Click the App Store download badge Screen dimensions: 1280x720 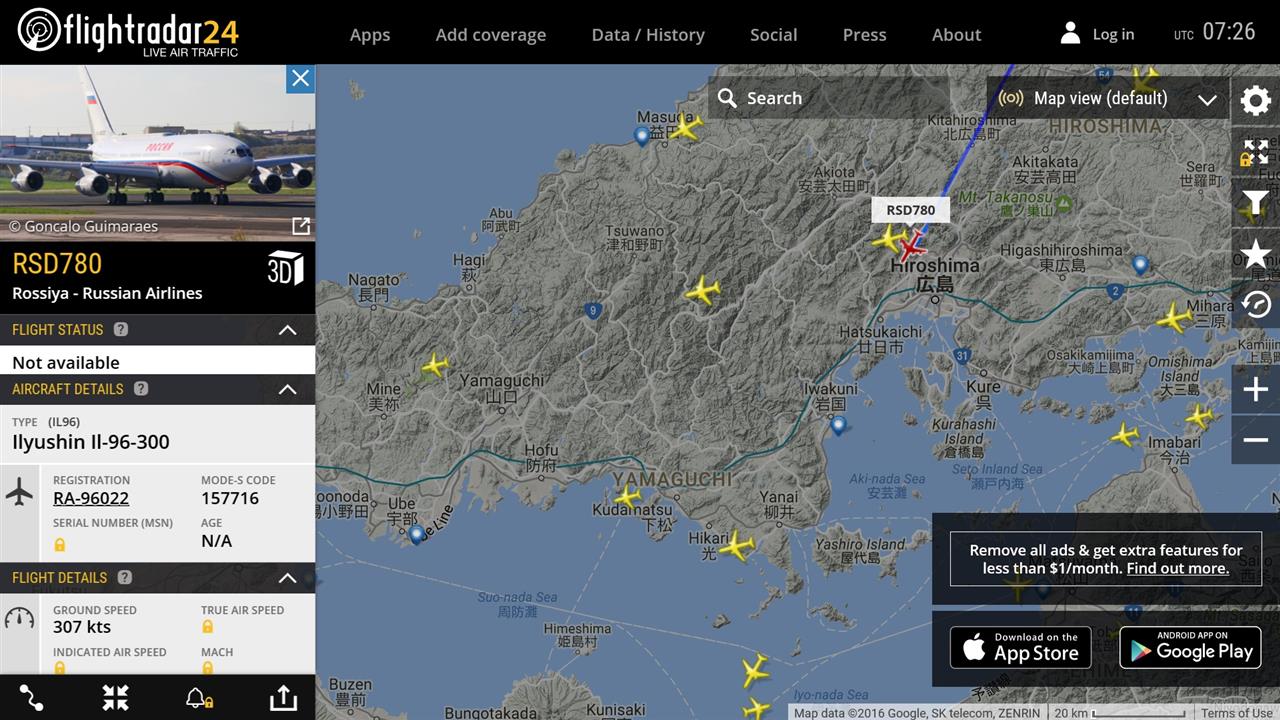pos(1021,648)
